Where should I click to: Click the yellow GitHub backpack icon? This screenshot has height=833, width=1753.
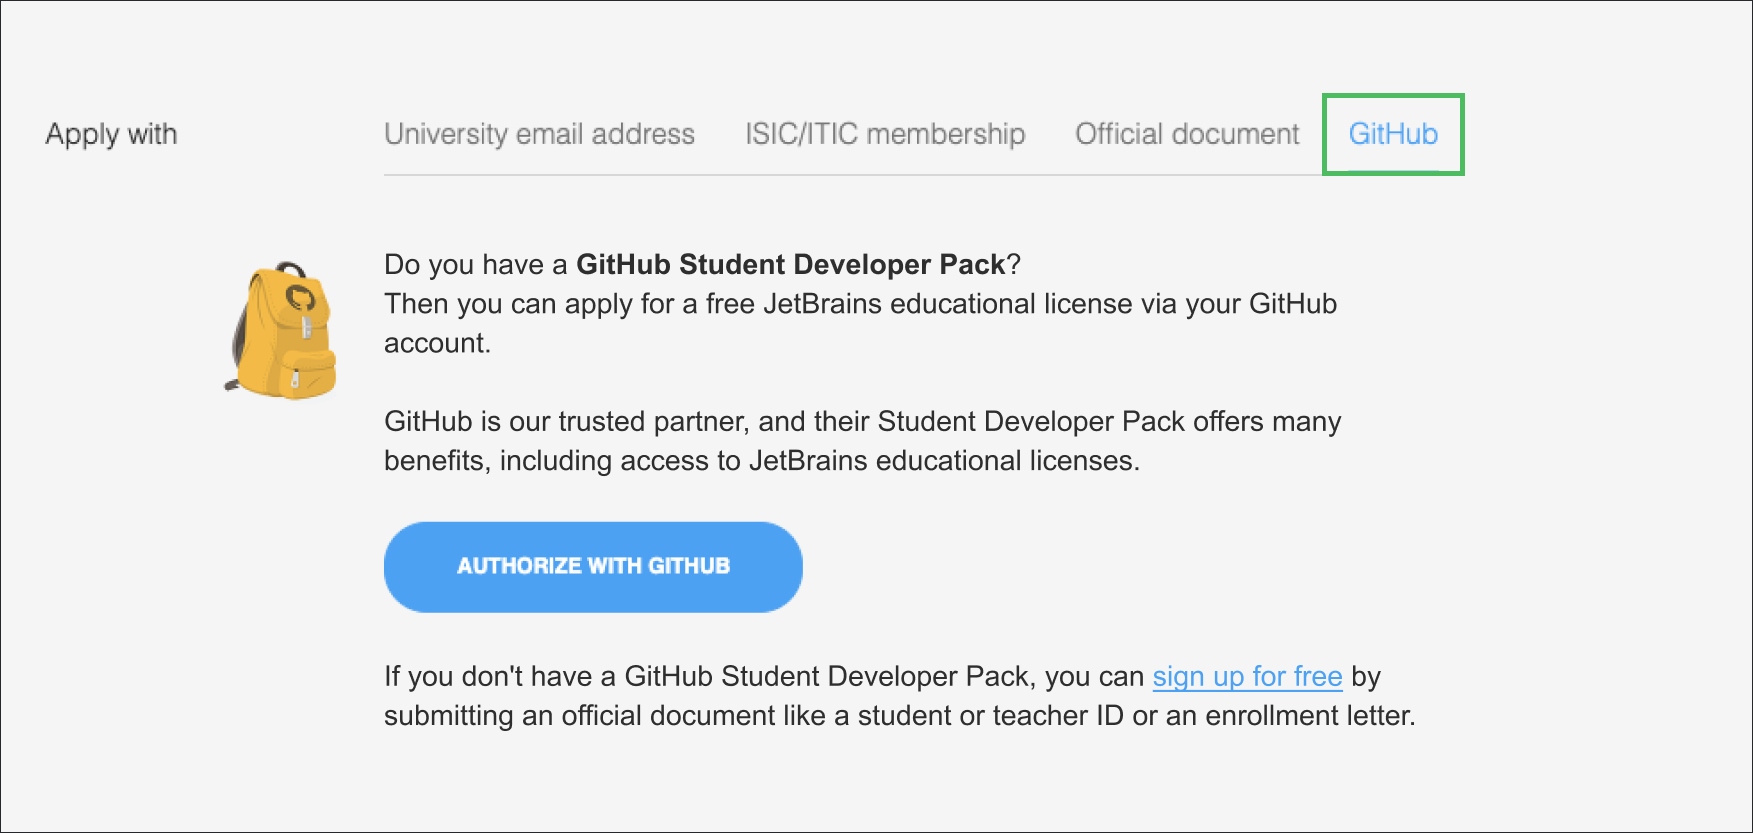(281, 333)
